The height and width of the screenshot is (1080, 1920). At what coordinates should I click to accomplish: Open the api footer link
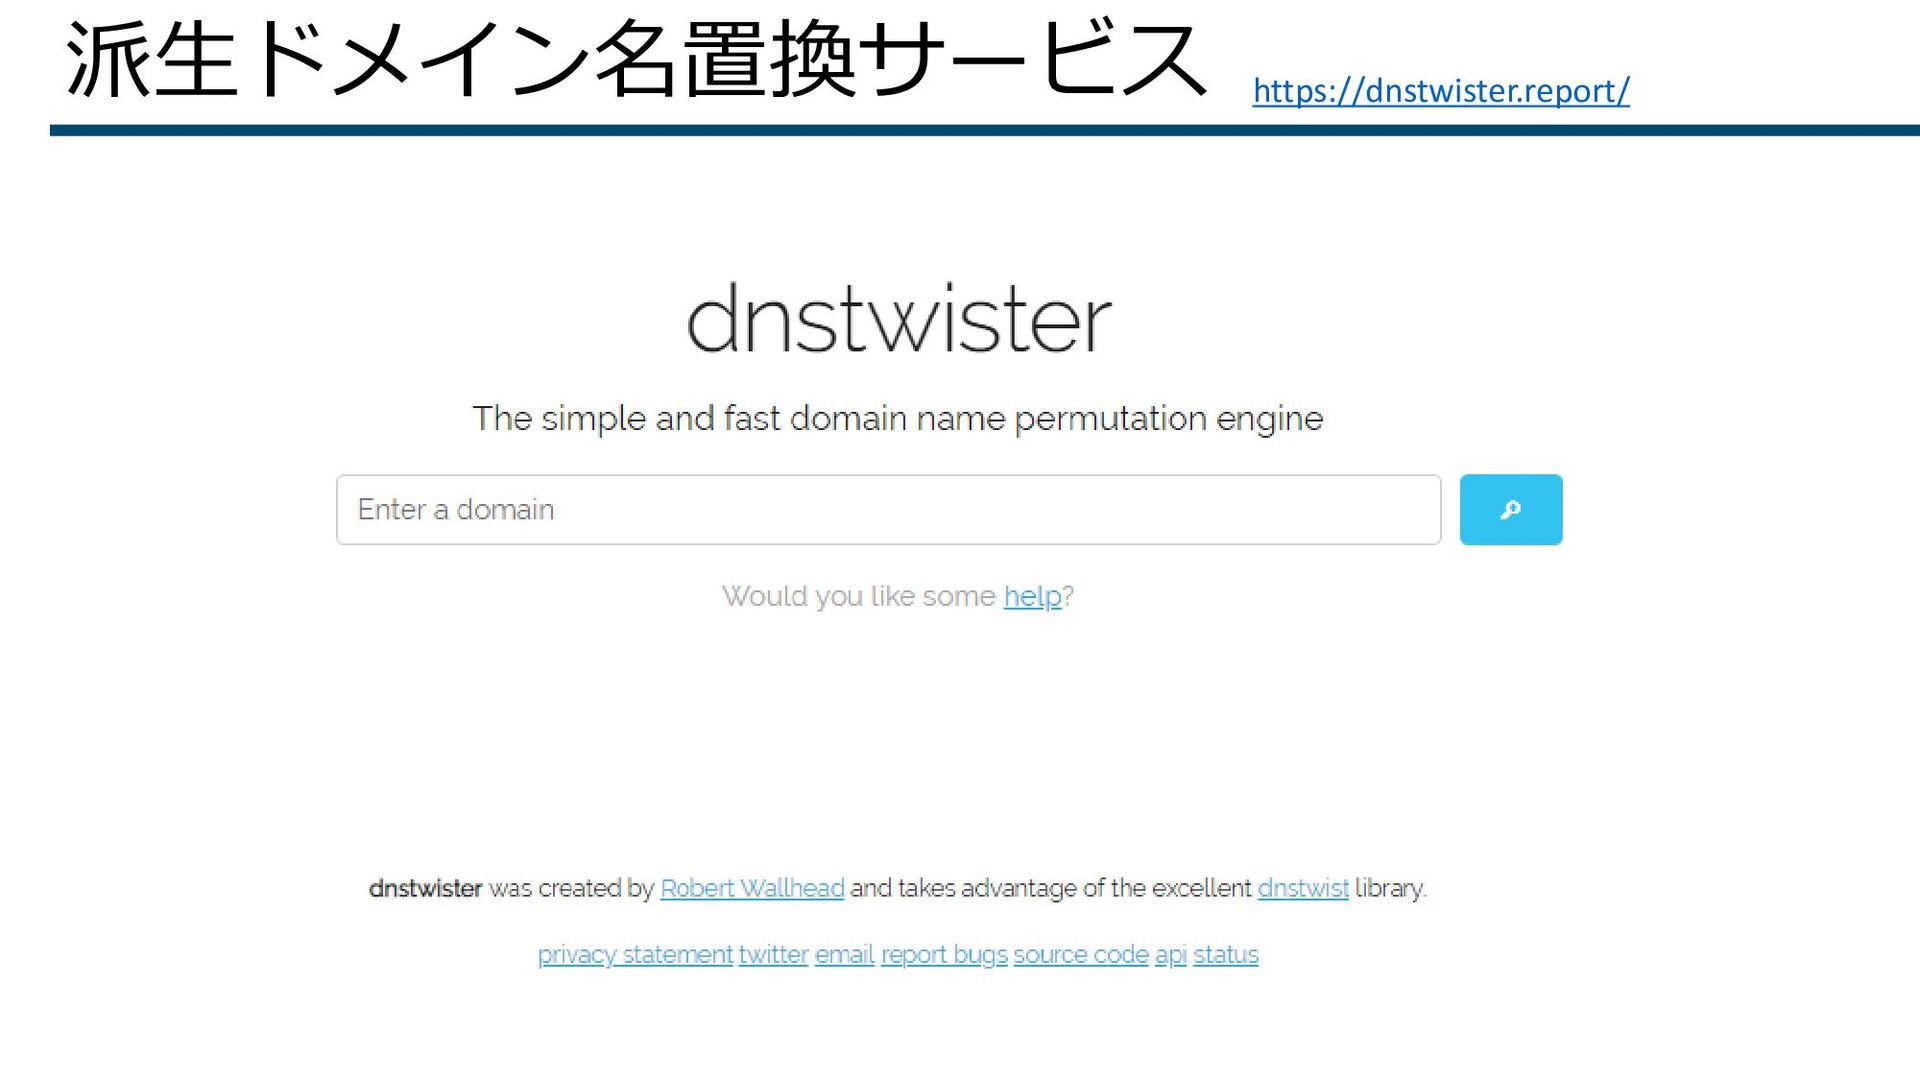point(1170,955)
